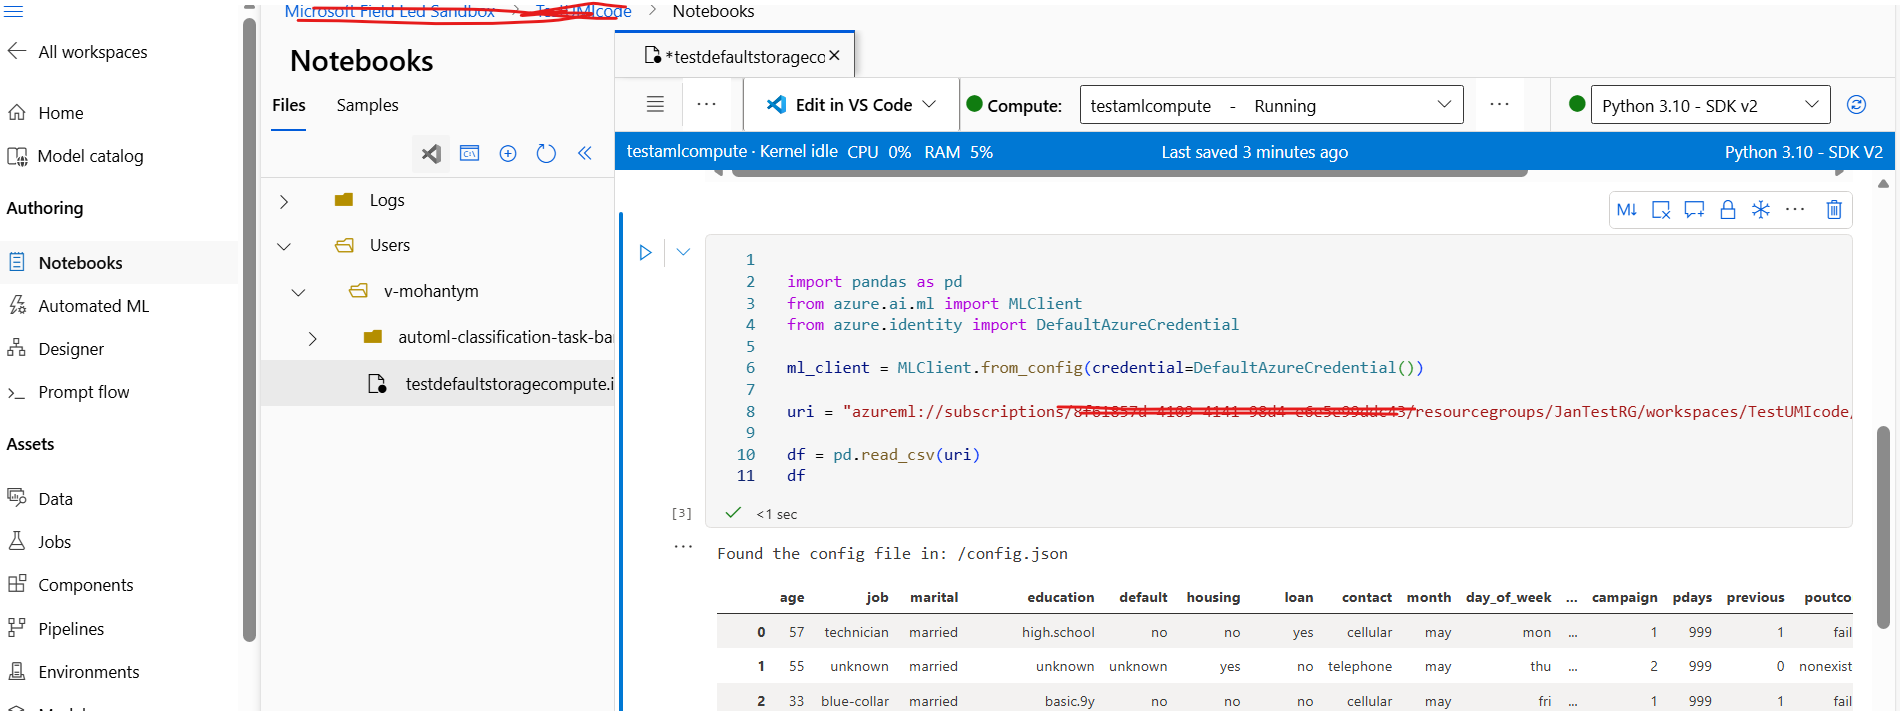Lock the cell
1900x711 pixels.
[x=1727, y=209]
